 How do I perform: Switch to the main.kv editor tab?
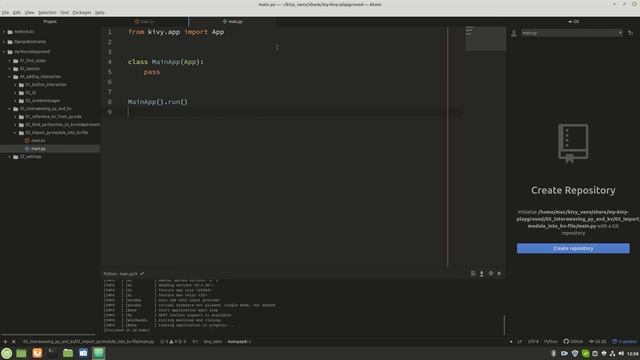tap(144, 22)
